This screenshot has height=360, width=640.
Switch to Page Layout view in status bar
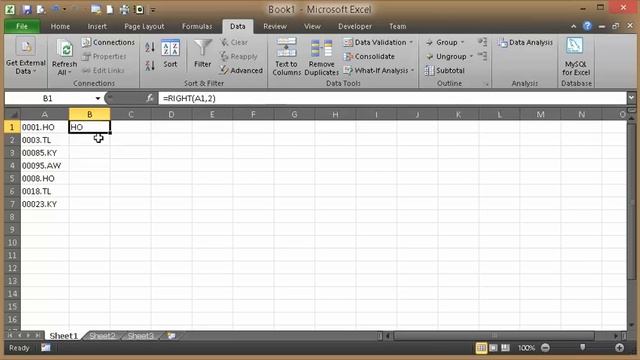[493, 348]
